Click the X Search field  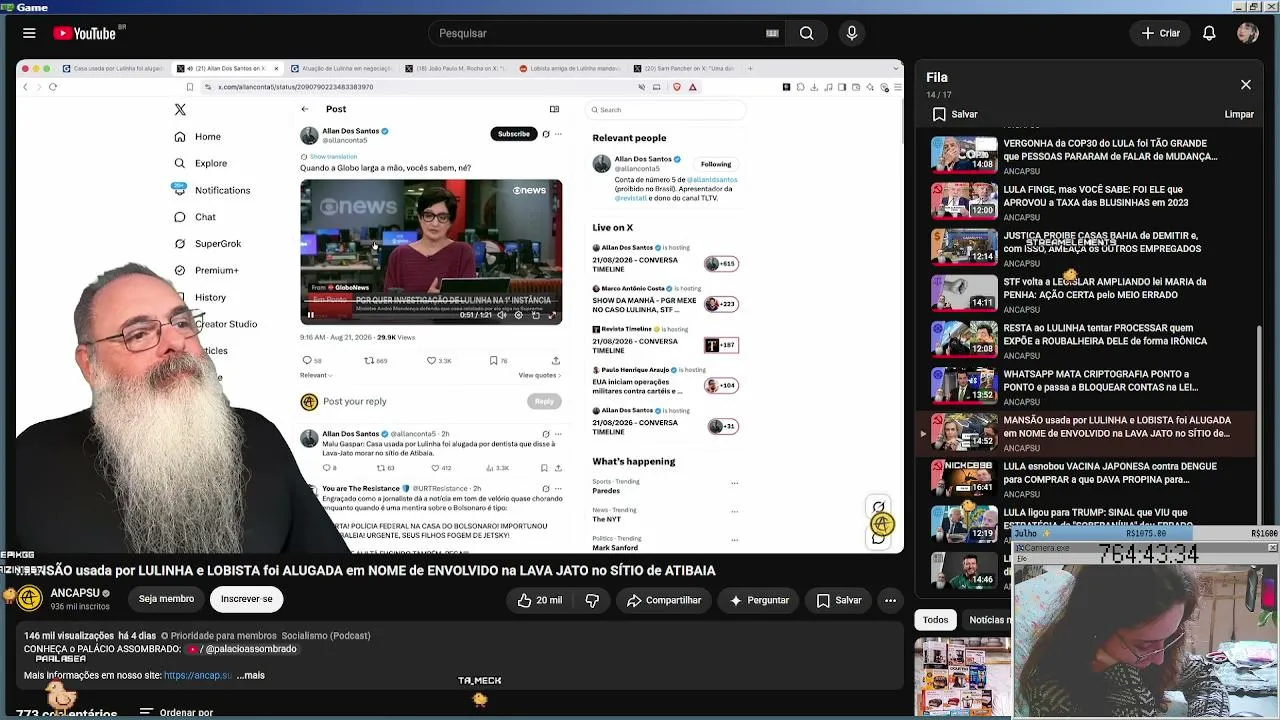tap(665, 110)
